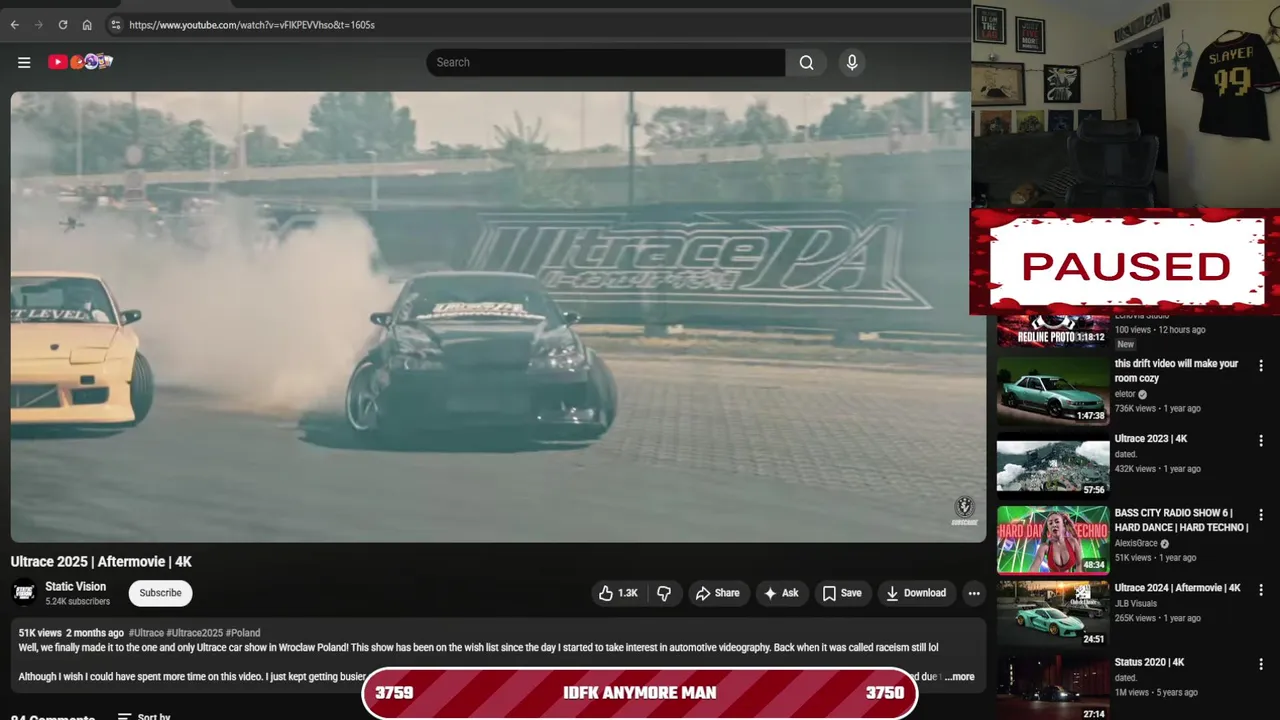Click the video player to play
The width and height of the screenshot is (1280, 720).
pyautogui.click(x=498, y=317)
